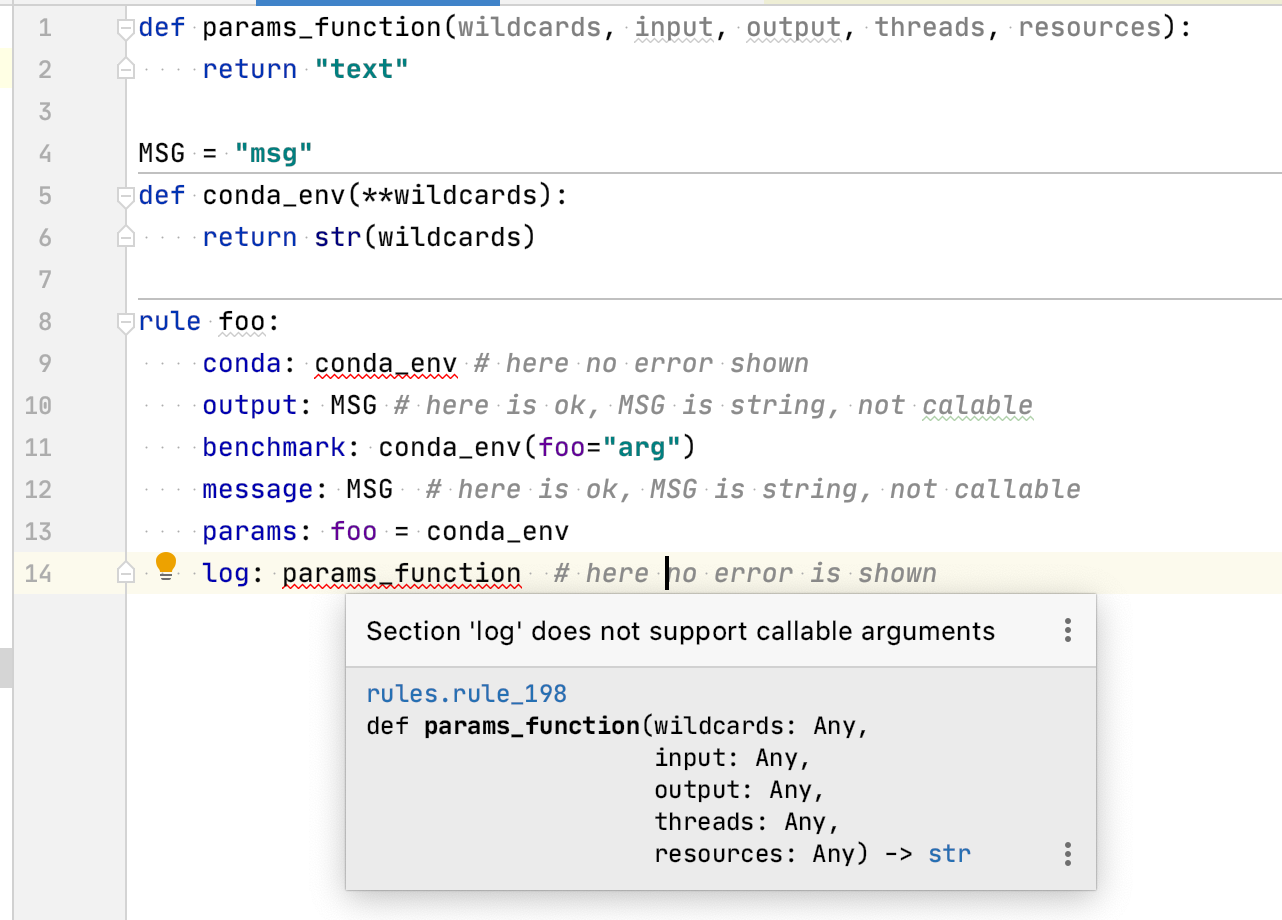Open the kebab menu at the popup bottom
Viewport: 1282px width, 920px height.
point(1068,854)
